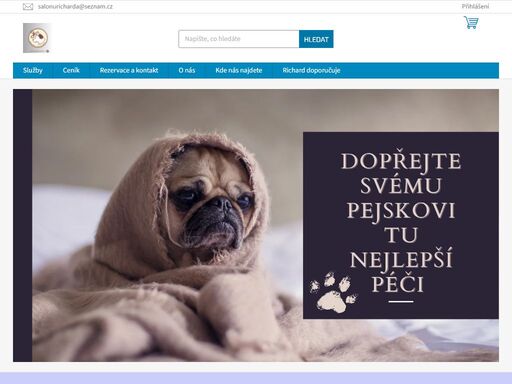Select Kde nás najdete menu item

(x=239, y=70)
